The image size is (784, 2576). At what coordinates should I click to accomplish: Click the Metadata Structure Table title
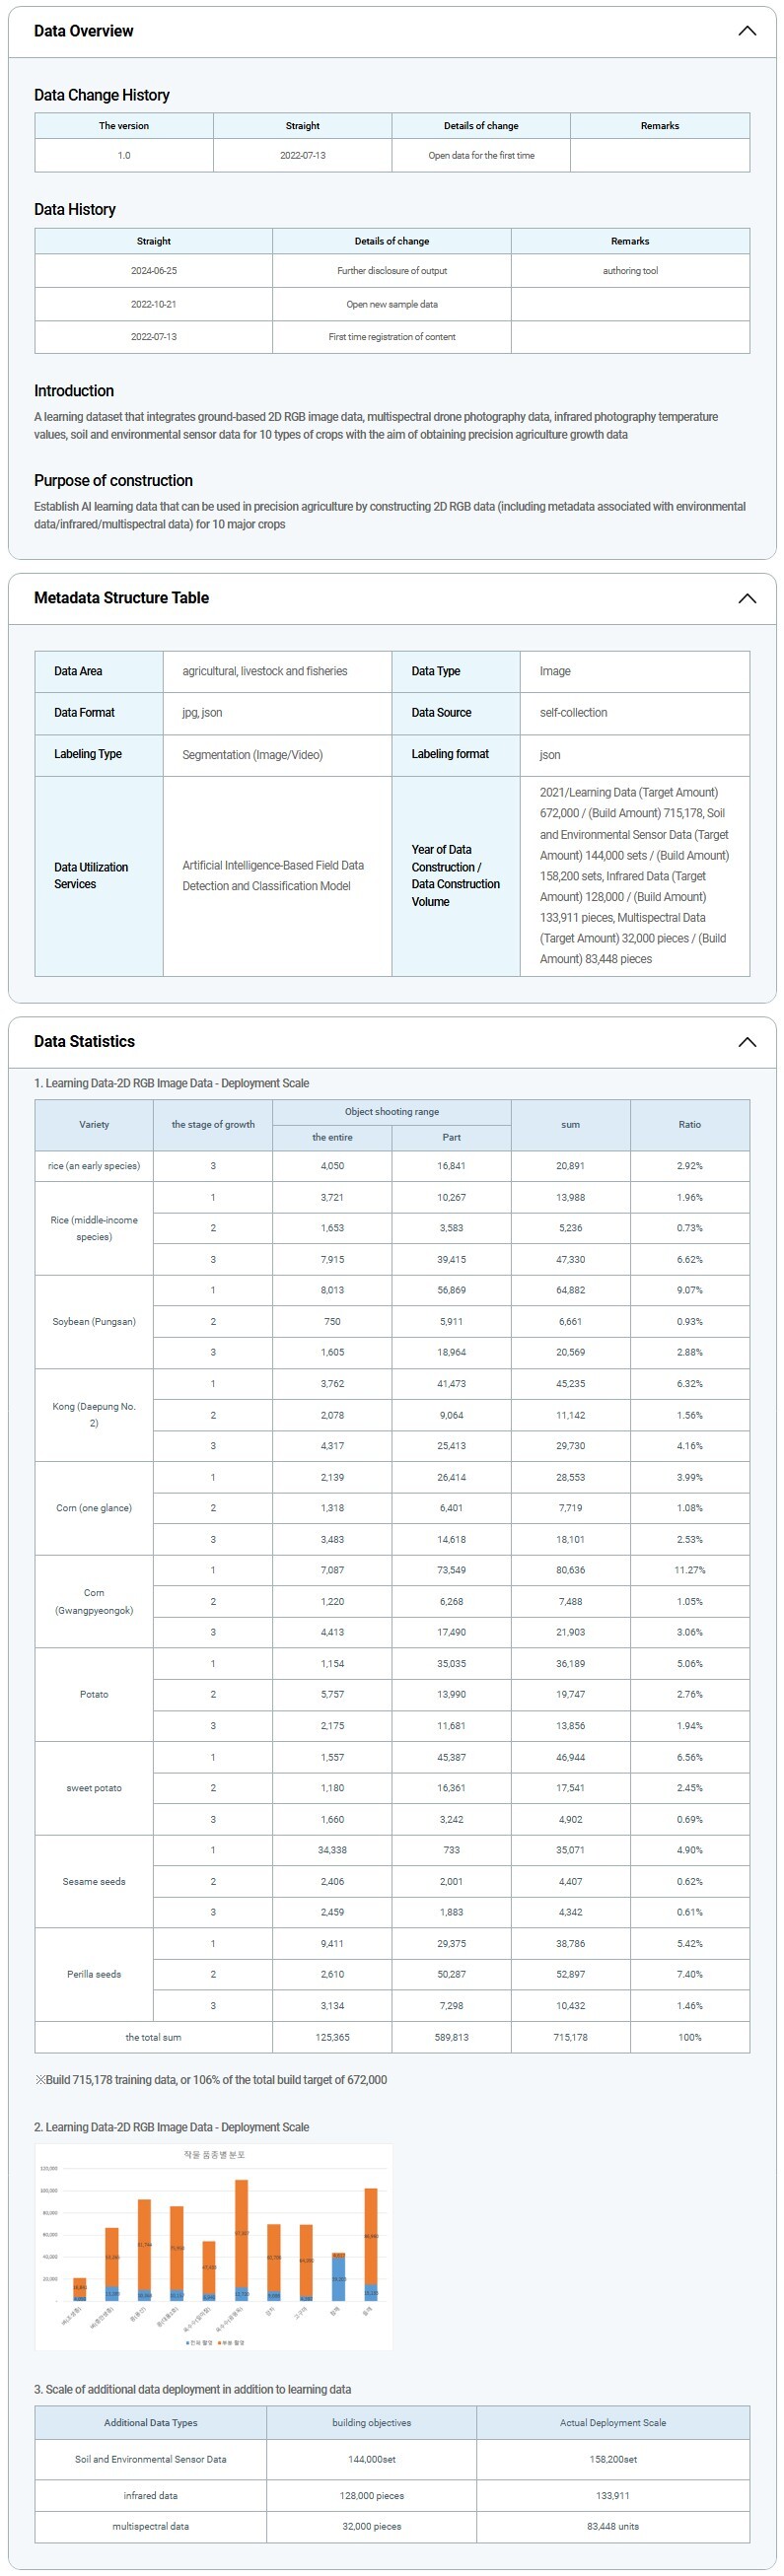[121, 598]
